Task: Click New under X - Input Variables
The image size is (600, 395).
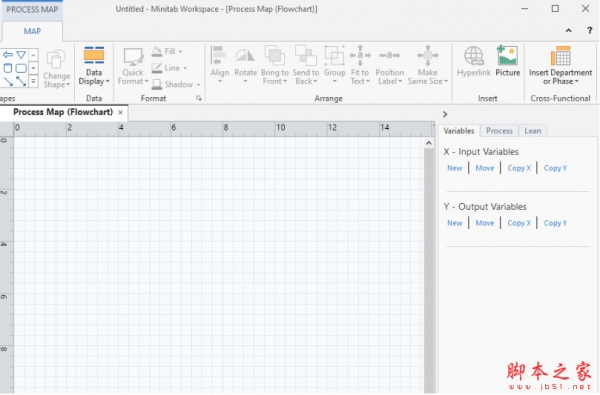Action: 455,168
